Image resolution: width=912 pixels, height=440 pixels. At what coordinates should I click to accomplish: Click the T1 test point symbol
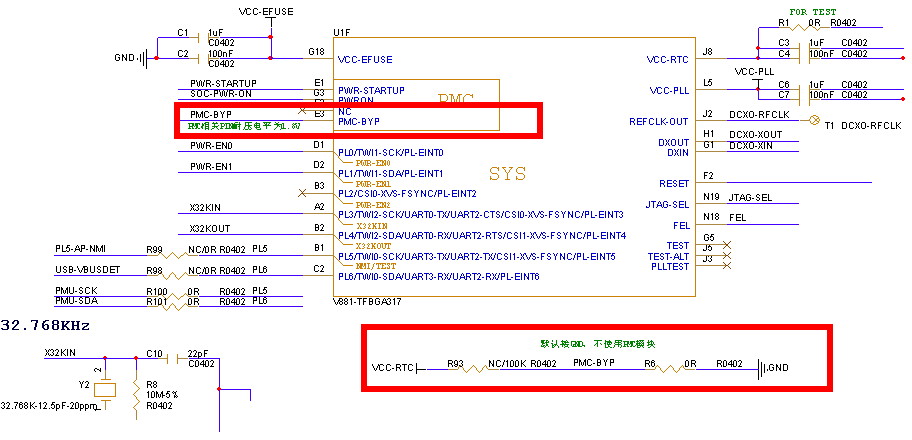click(813, 121)
